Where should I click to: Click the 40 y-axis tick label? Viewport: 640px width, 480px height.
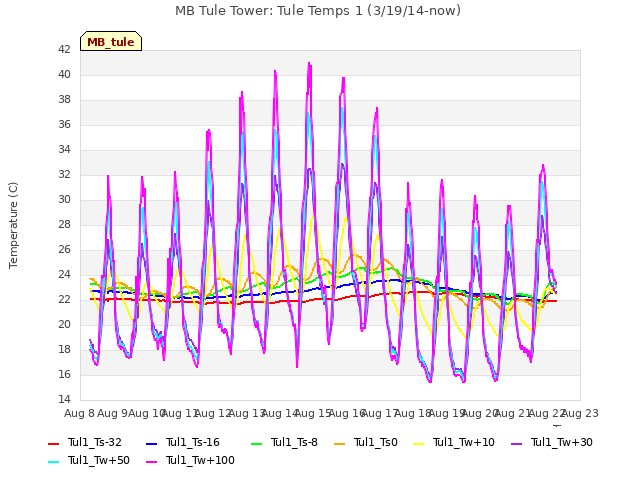[64, 74]
